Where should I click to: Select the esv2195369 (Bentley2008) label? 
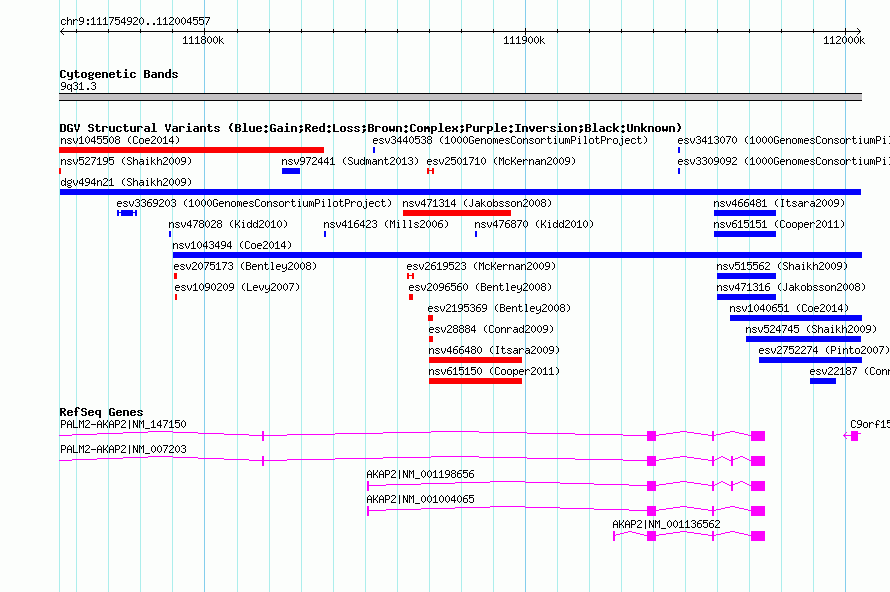pos(499,308)
